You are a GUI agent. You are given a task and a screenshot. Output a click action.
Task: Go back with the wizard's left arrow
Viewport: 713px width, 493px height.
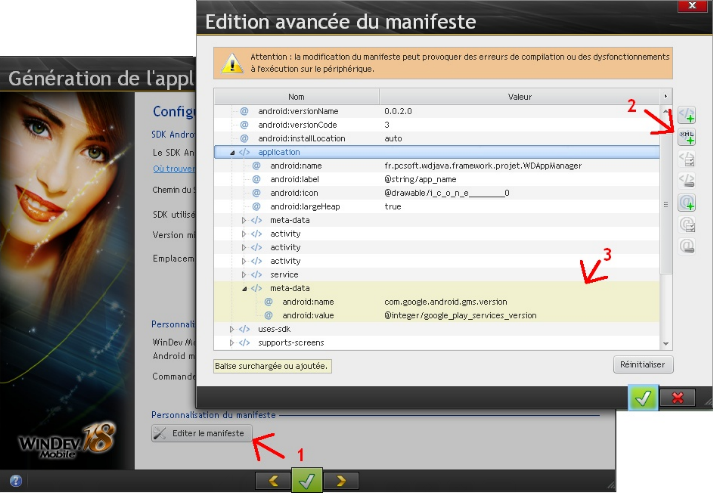click(274, 481)
